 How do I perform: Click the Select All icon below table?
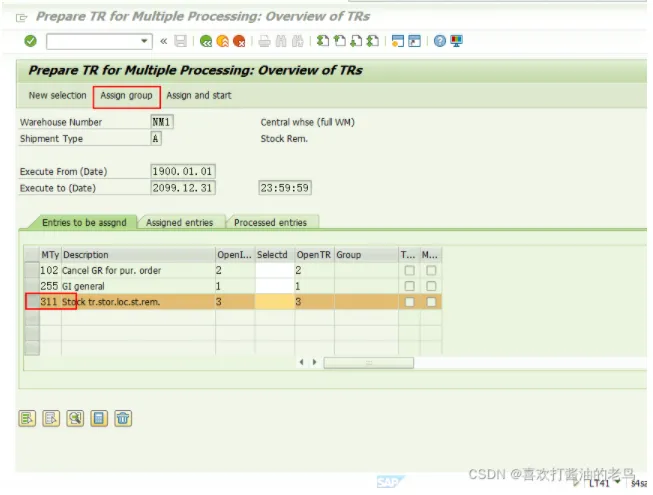pyautogui.click(x=27, y=418)
